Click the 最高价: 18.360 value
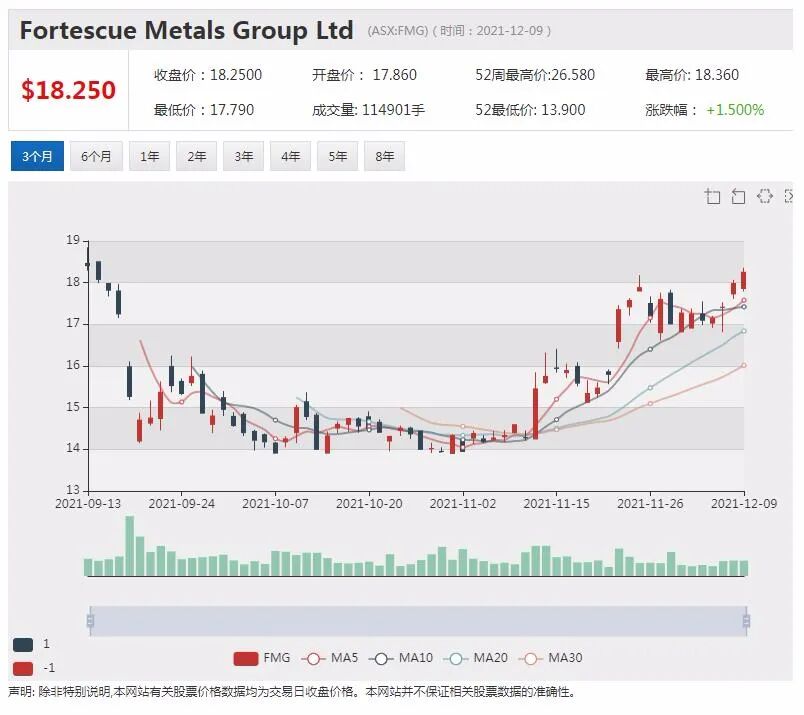This screenshot has height=715, width=804. coord(692,75)
